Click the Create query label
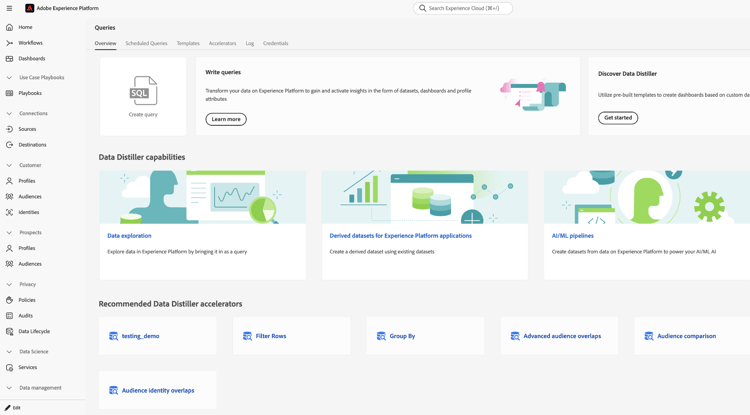This screenshot has width=750, height=415. click(143, 115)
